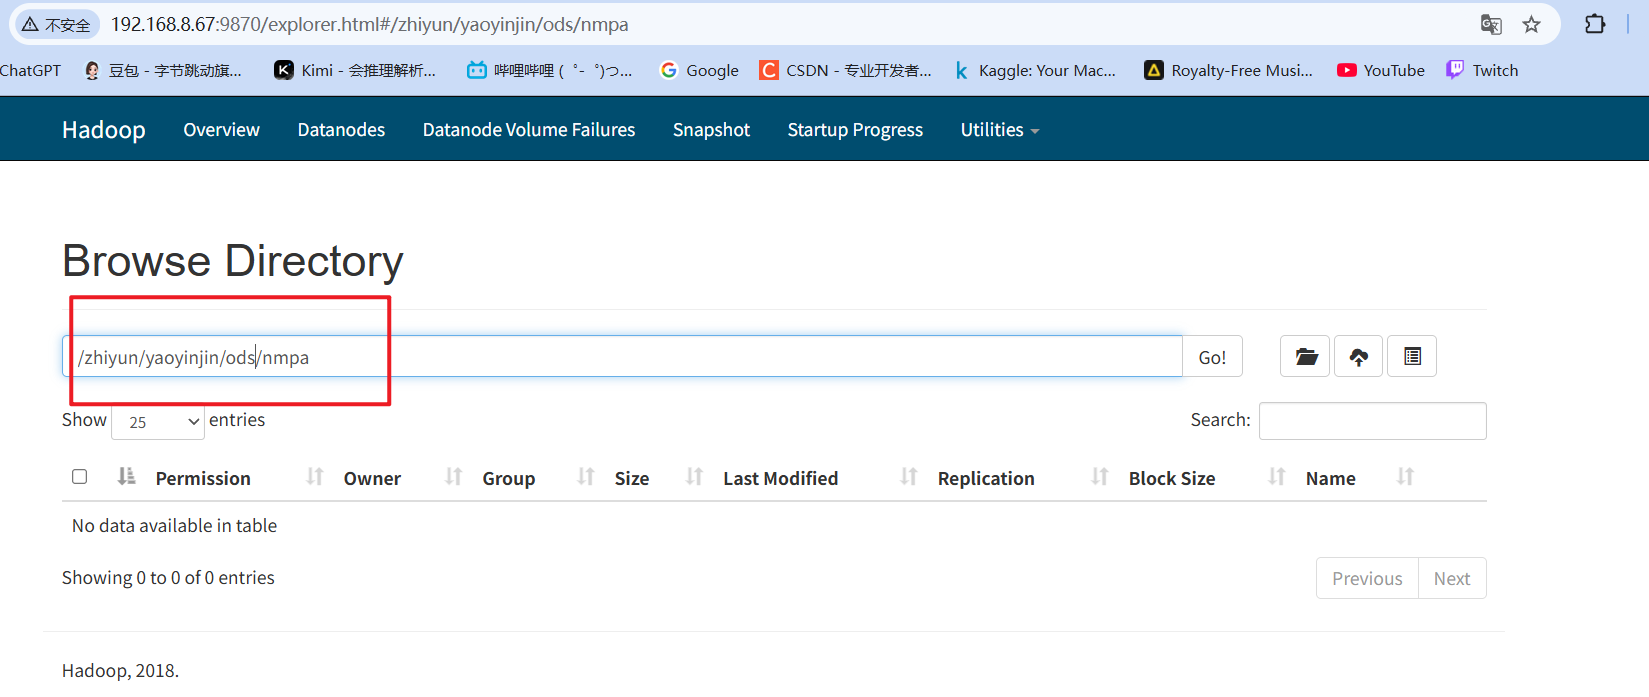Expand the Show entries dropdown

click(x=158, y=422)
